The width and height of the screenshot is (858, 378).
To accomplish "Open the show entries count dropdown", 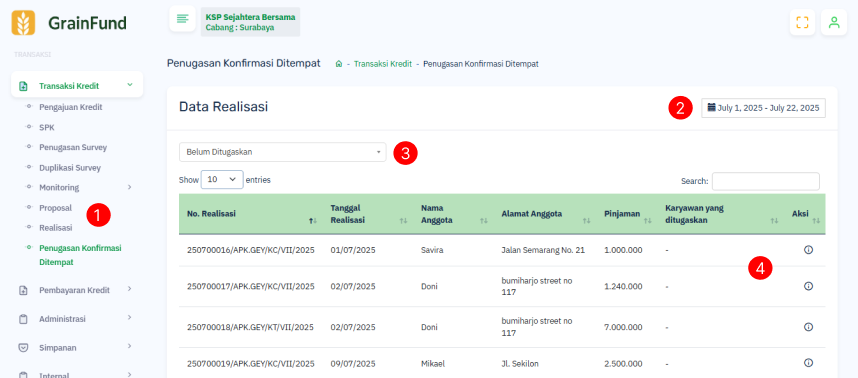I will click(222, 179).
